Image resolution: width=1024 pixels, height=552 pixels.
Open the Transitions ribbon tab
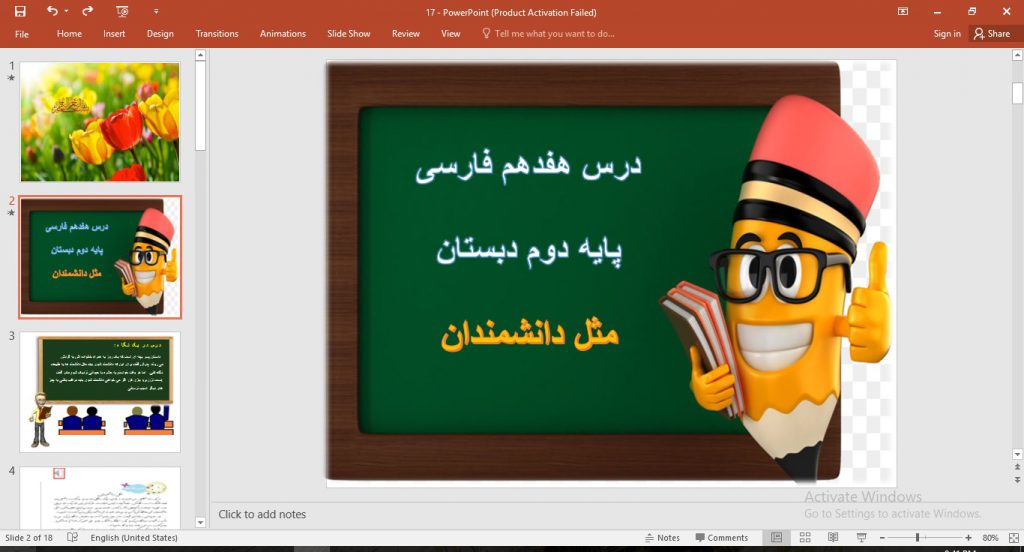217,33
